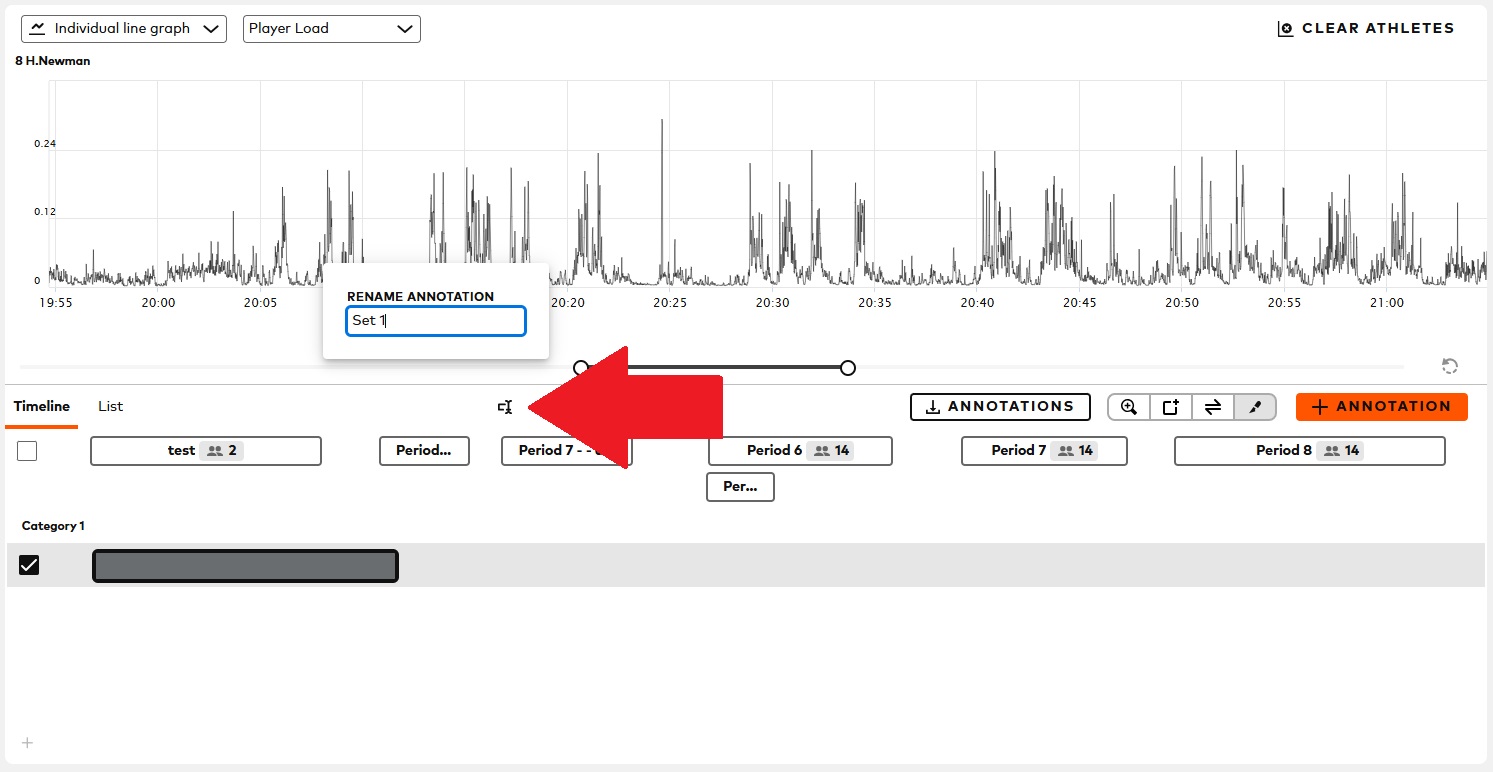The height and width of the screenshot is (772, 1493).
Task: Check the box next to the timeline rows
Action: point(27,451)
